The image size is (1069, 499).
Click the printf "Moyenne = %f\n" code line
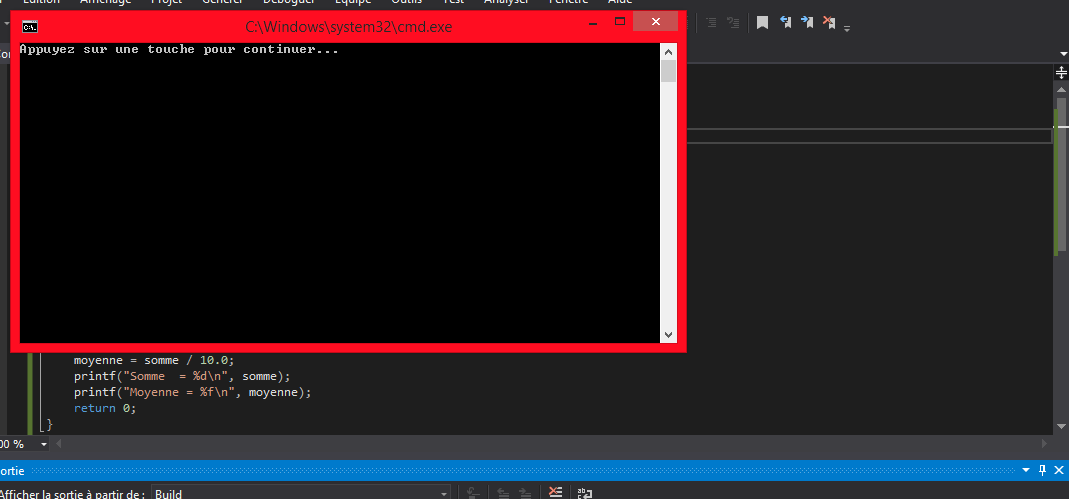coord(192,392)
